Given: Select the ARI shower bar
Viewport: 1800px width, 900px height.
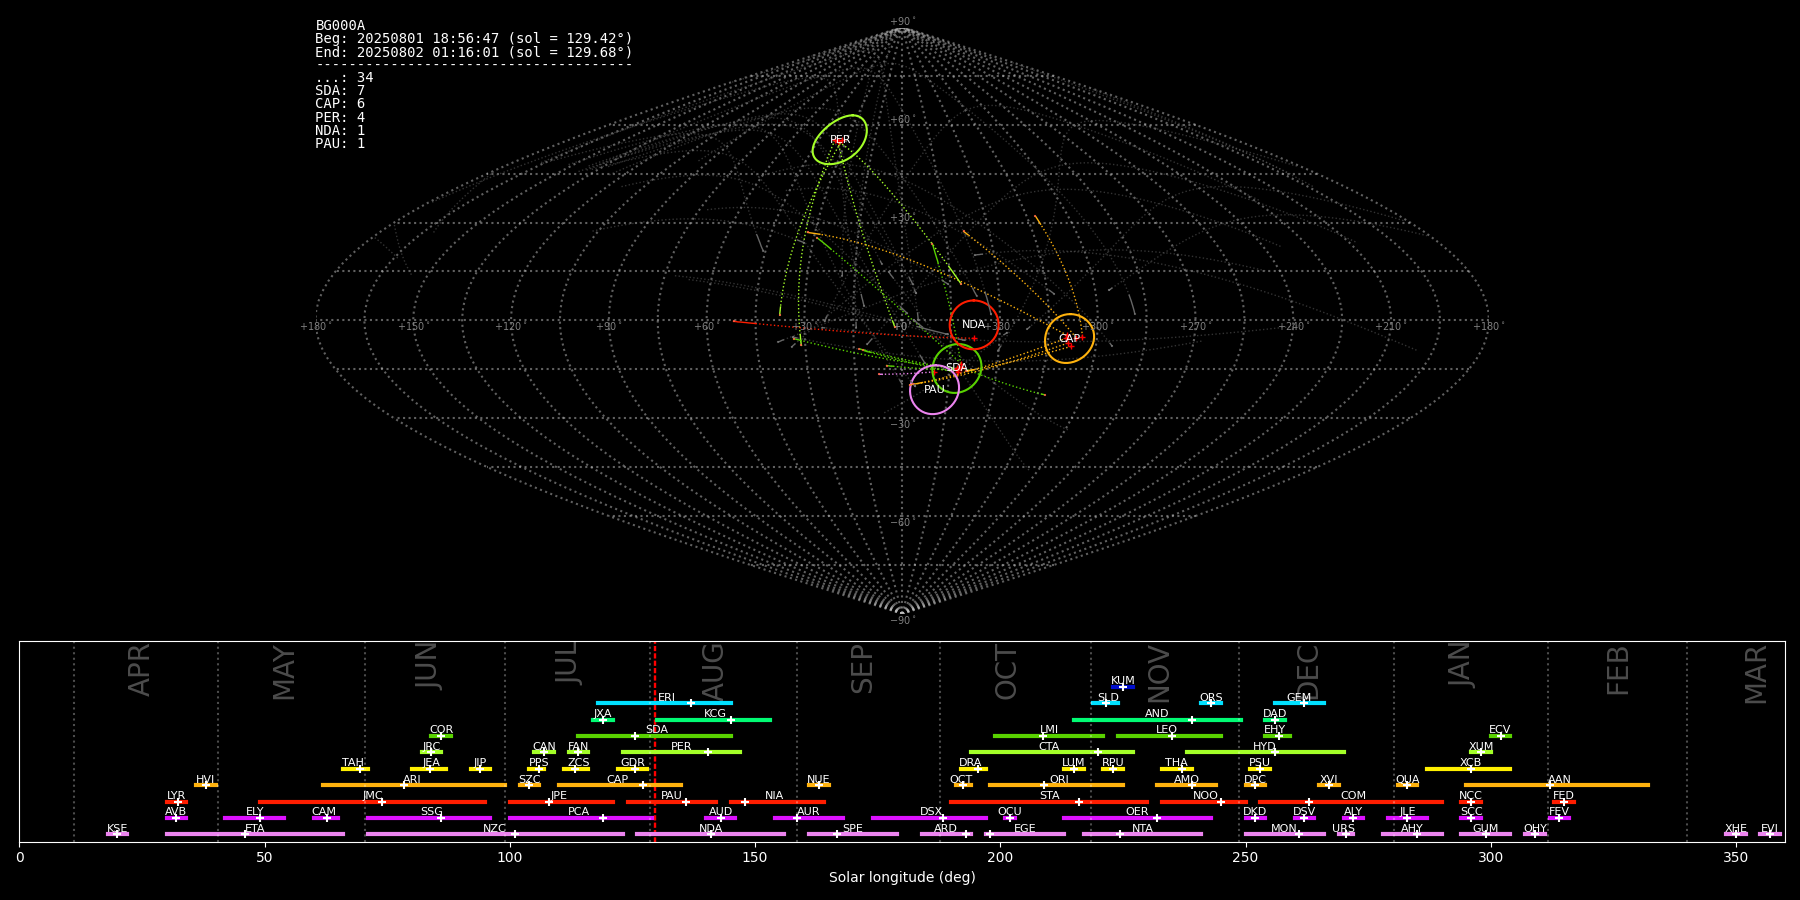Looking at the screenshot, I should click(413, 785).
